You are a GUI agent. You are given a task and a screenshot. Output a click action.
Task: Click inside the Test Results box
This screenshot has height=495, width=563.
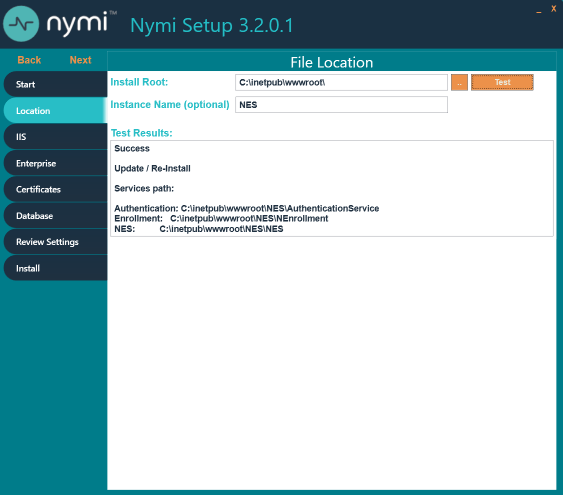[x=332, y=188]
